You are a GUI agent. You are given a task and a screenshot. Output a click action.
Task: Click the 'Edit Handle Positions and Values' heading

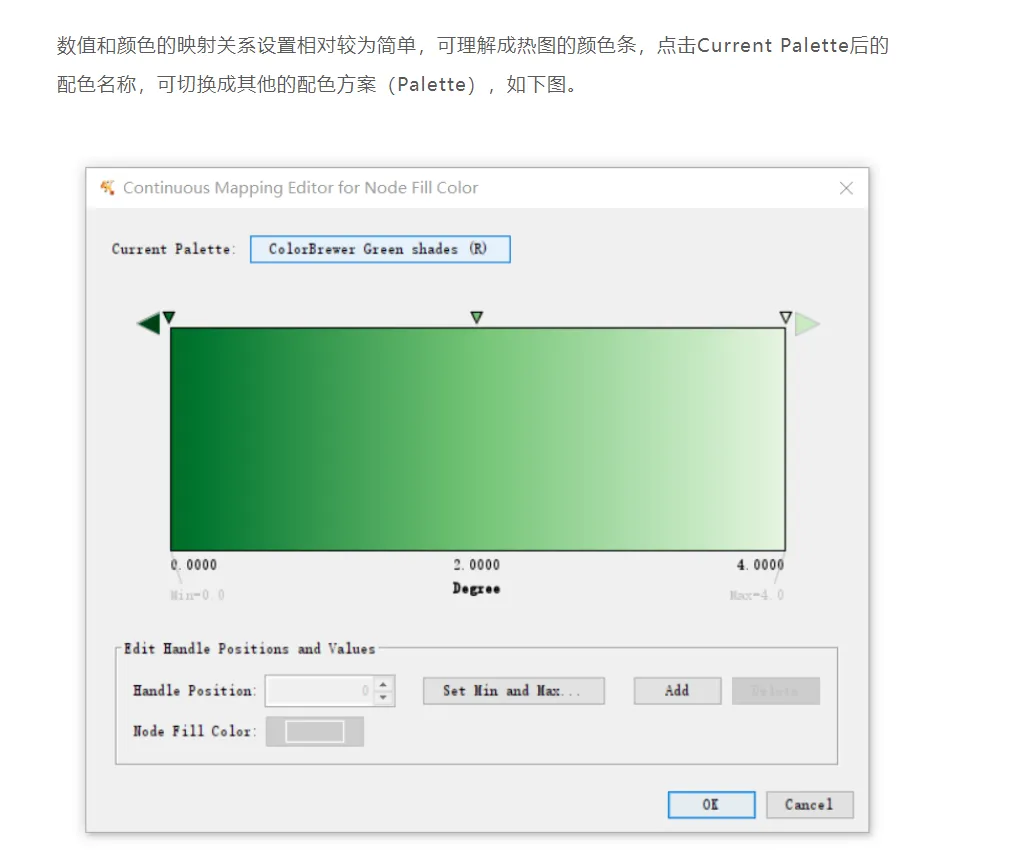[249, 649]
